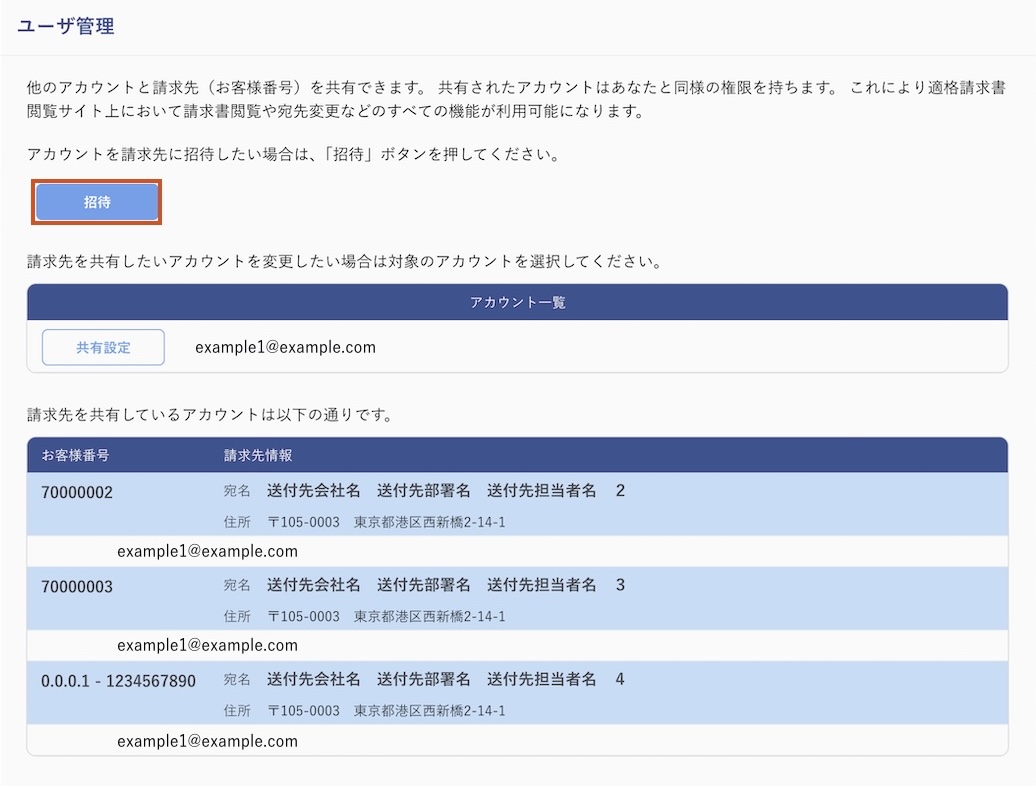Click the 宛名 label in the 70000002 row
Screen dimensions: 1036x786
(237, 492)
